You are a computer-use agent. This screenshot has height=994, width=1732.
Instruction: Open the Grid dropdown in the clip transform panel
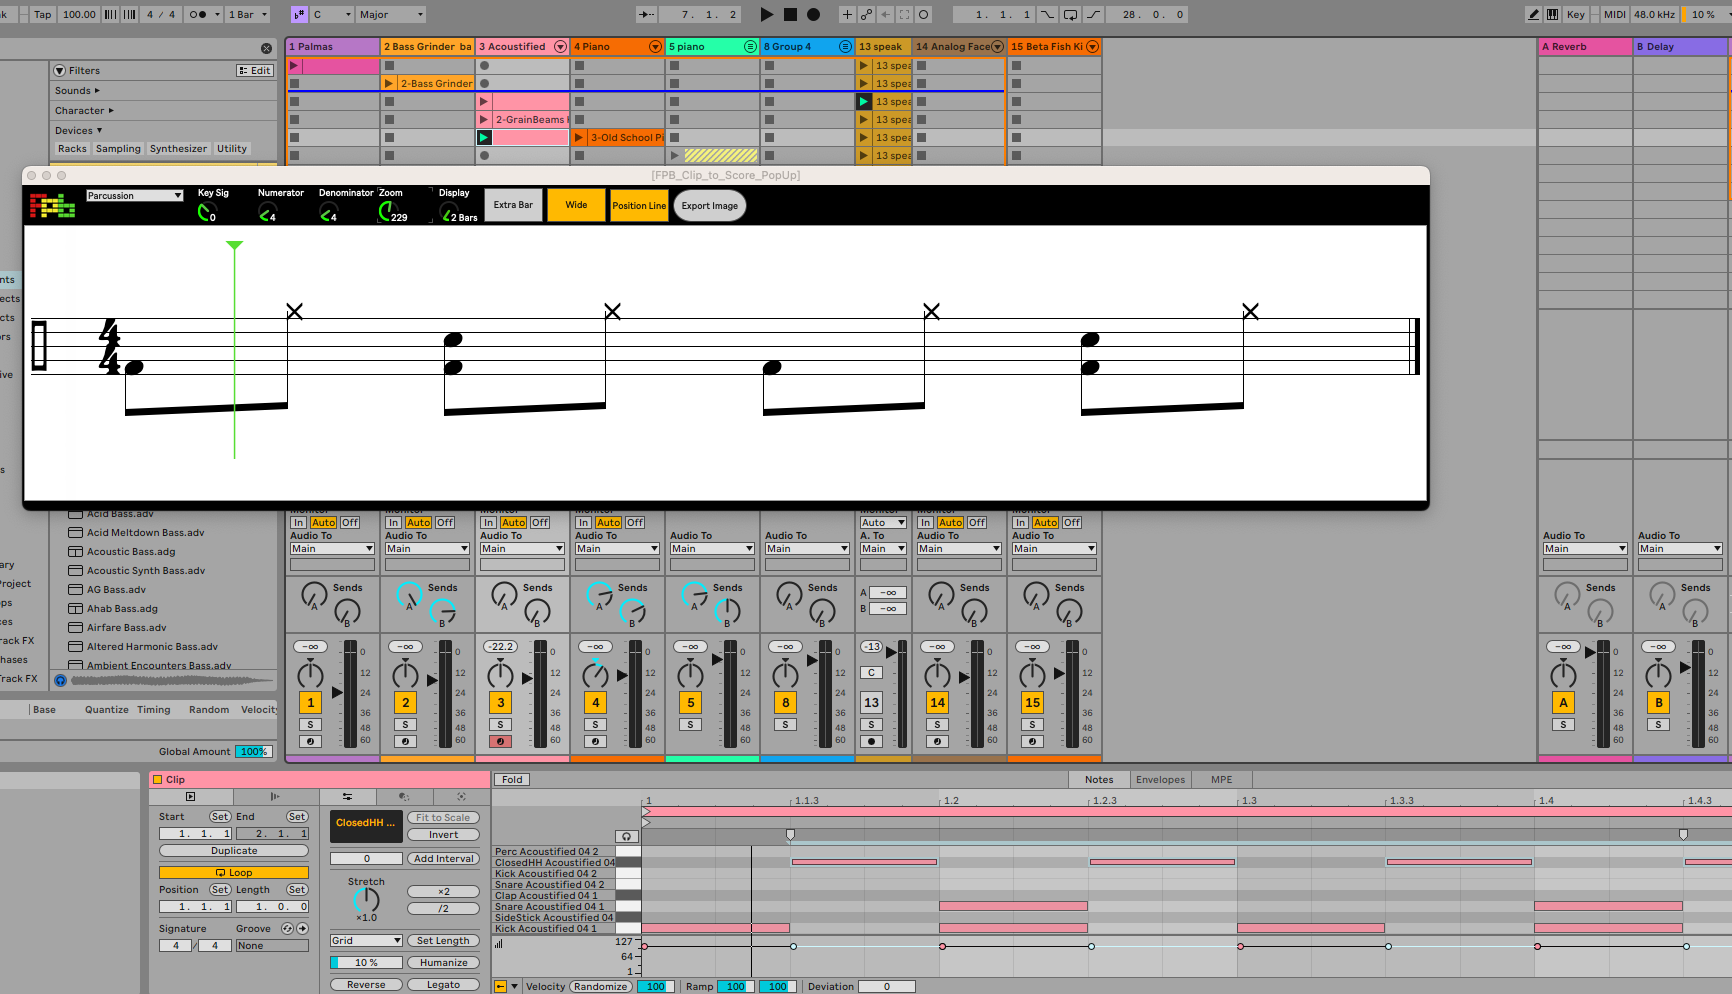pyautogui.click(x=365, y=940)
